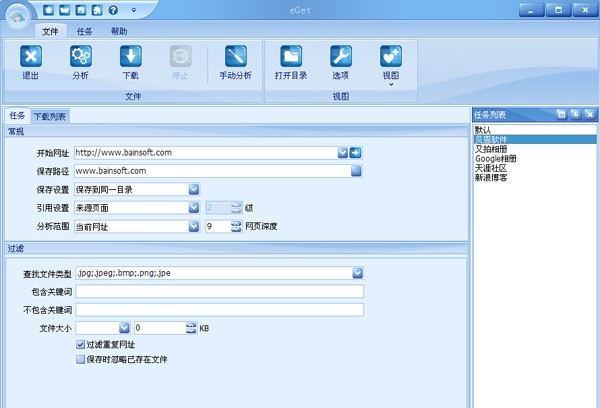Open 选项 options wrench icon

click(x=341, y=56)
